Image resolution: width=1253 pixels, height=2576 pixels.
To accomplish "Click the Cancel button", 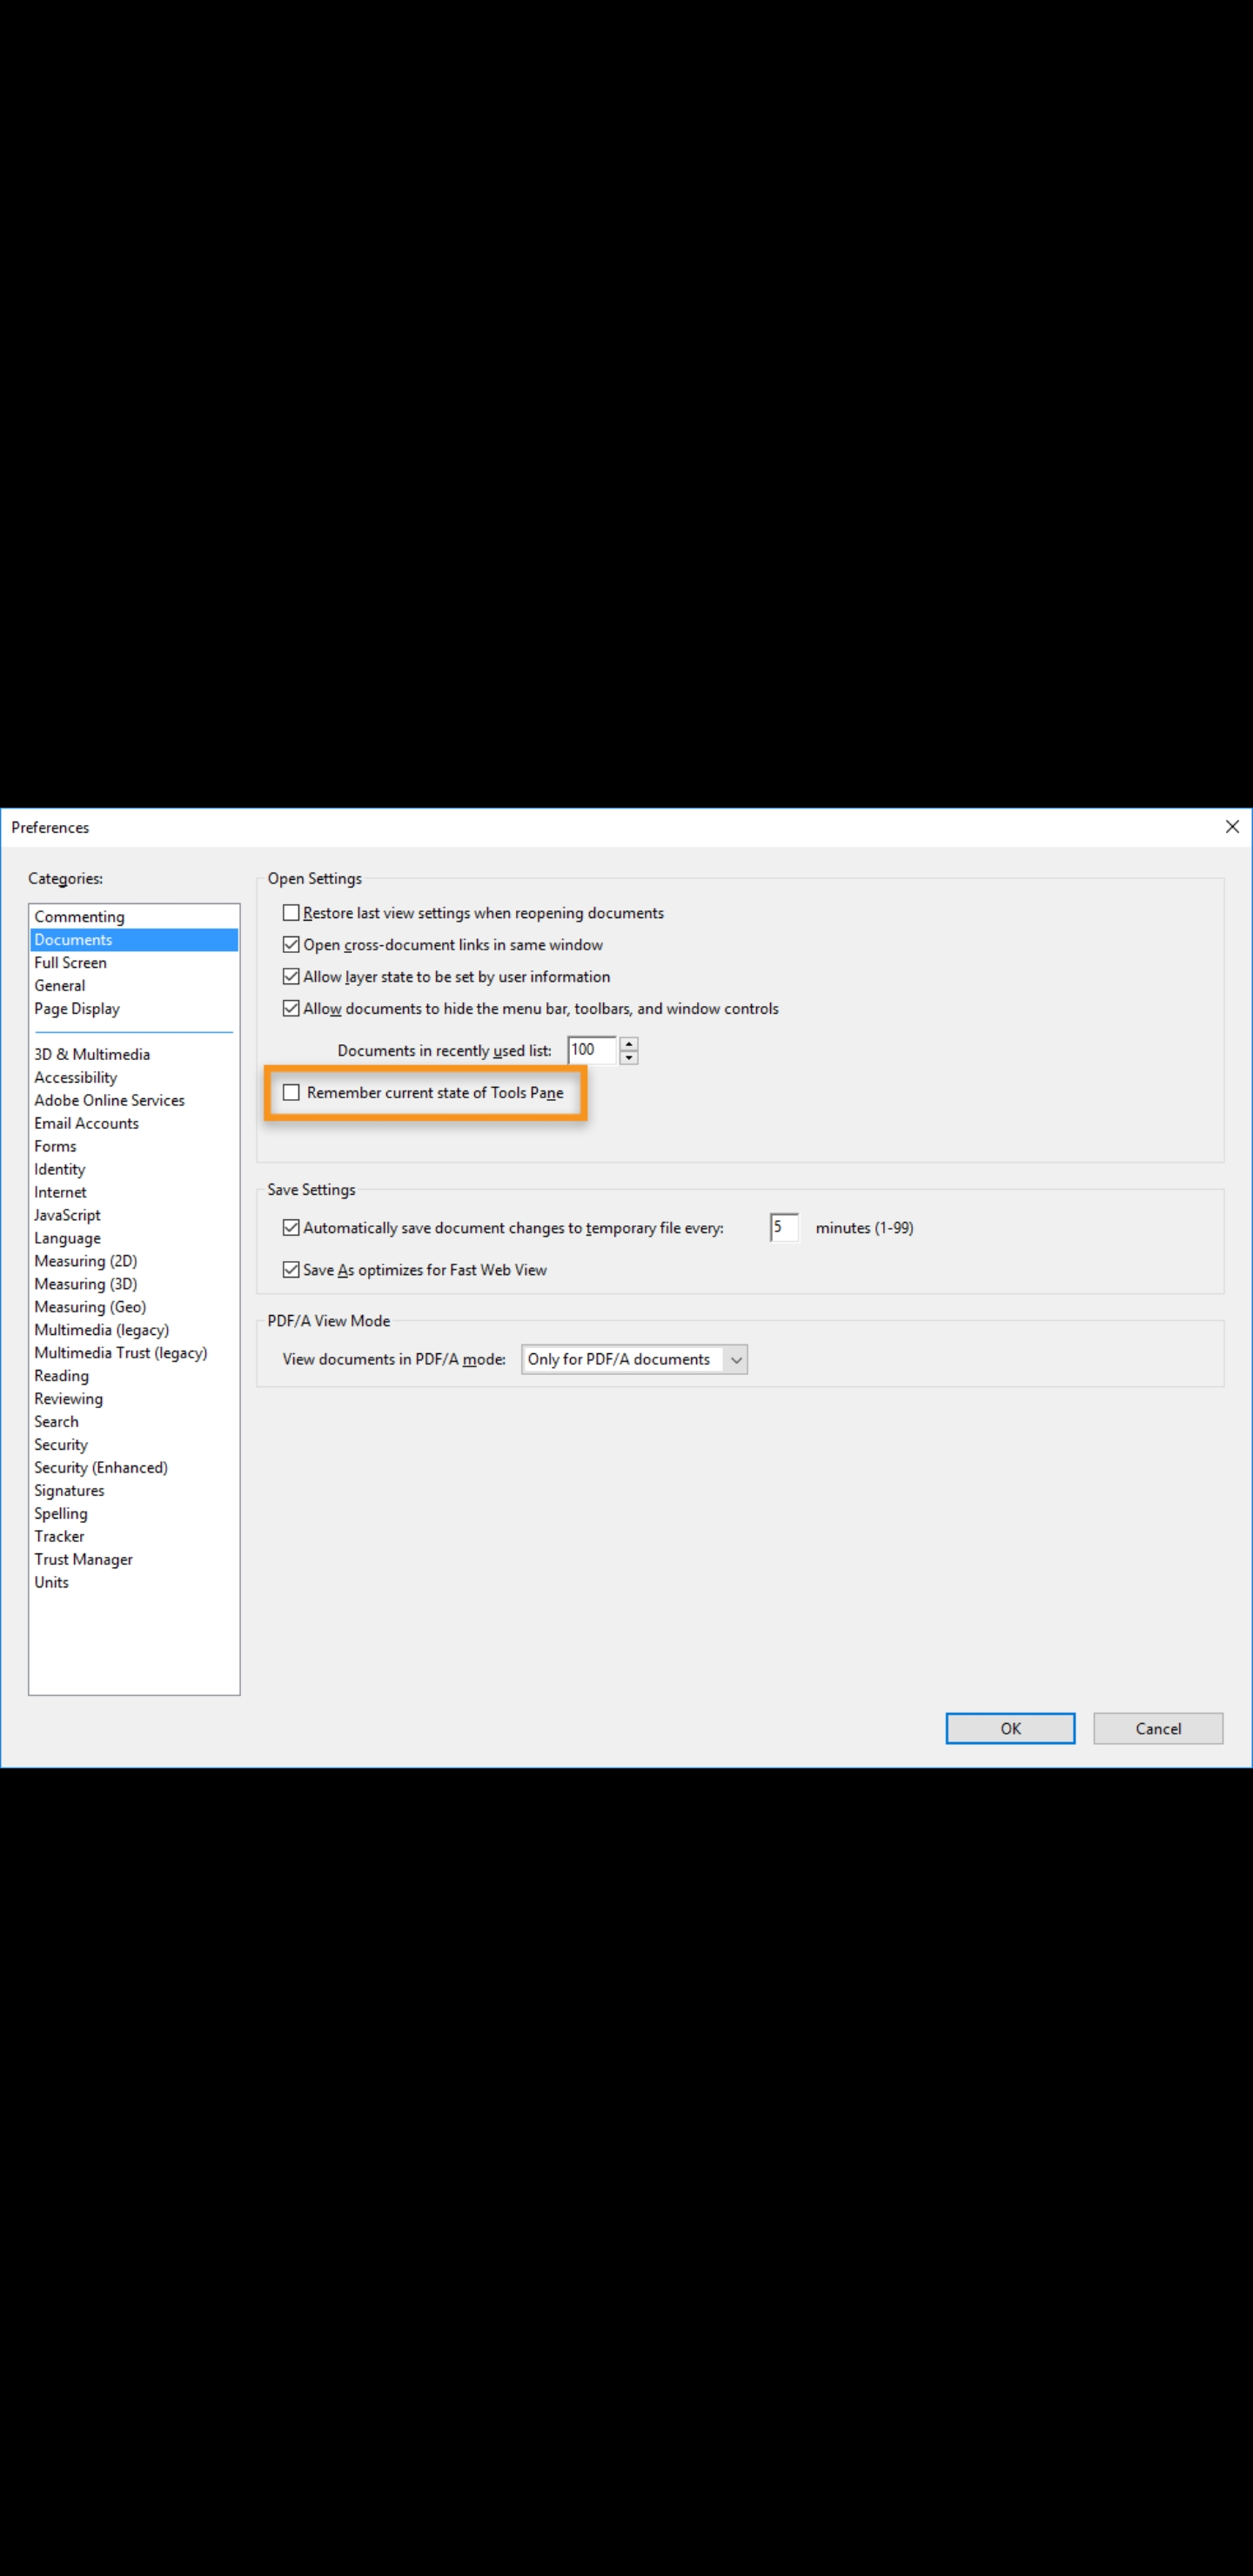I will (x=1158, y=1728).
